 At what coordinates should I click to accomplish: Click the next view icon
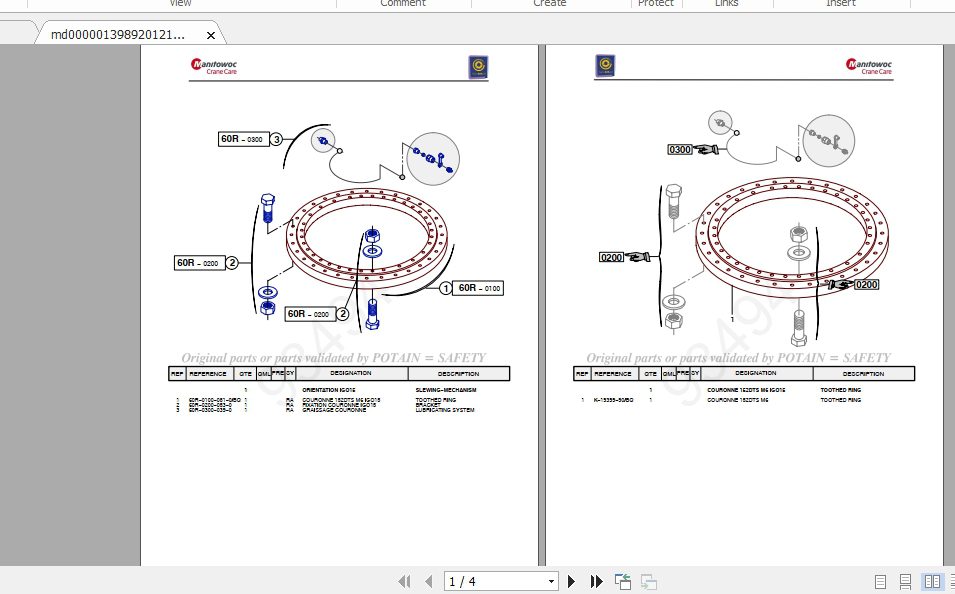click(x=648, y=581)
